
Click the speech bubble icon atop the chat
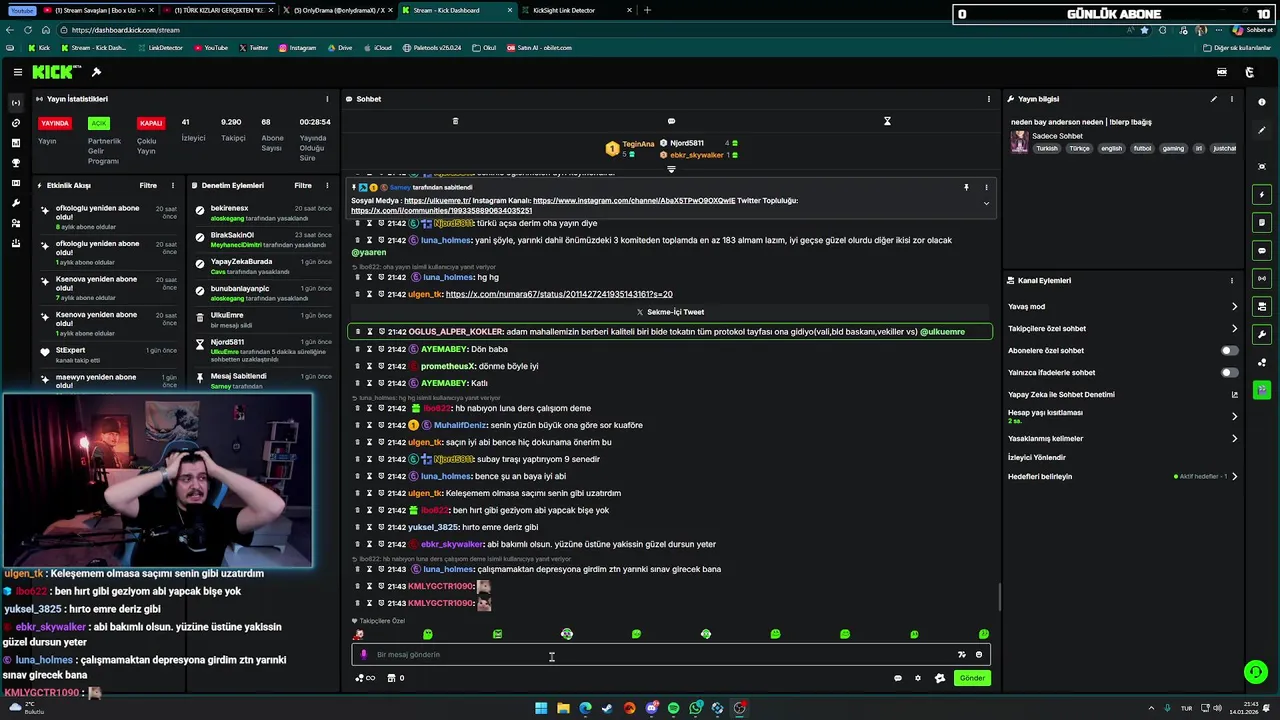(x=671, y=121)
